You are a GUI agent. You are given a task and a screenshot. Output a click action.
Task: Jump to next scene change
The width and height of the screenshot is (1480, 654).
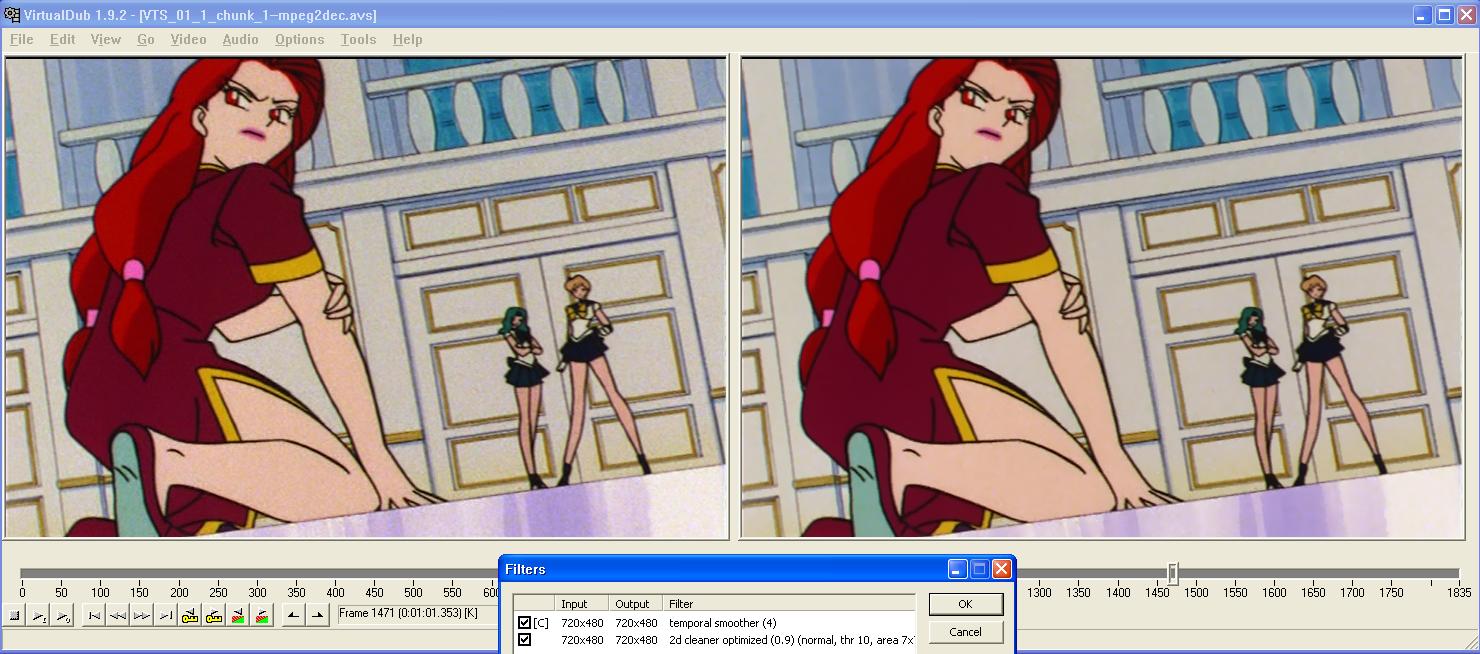point(262,616)
